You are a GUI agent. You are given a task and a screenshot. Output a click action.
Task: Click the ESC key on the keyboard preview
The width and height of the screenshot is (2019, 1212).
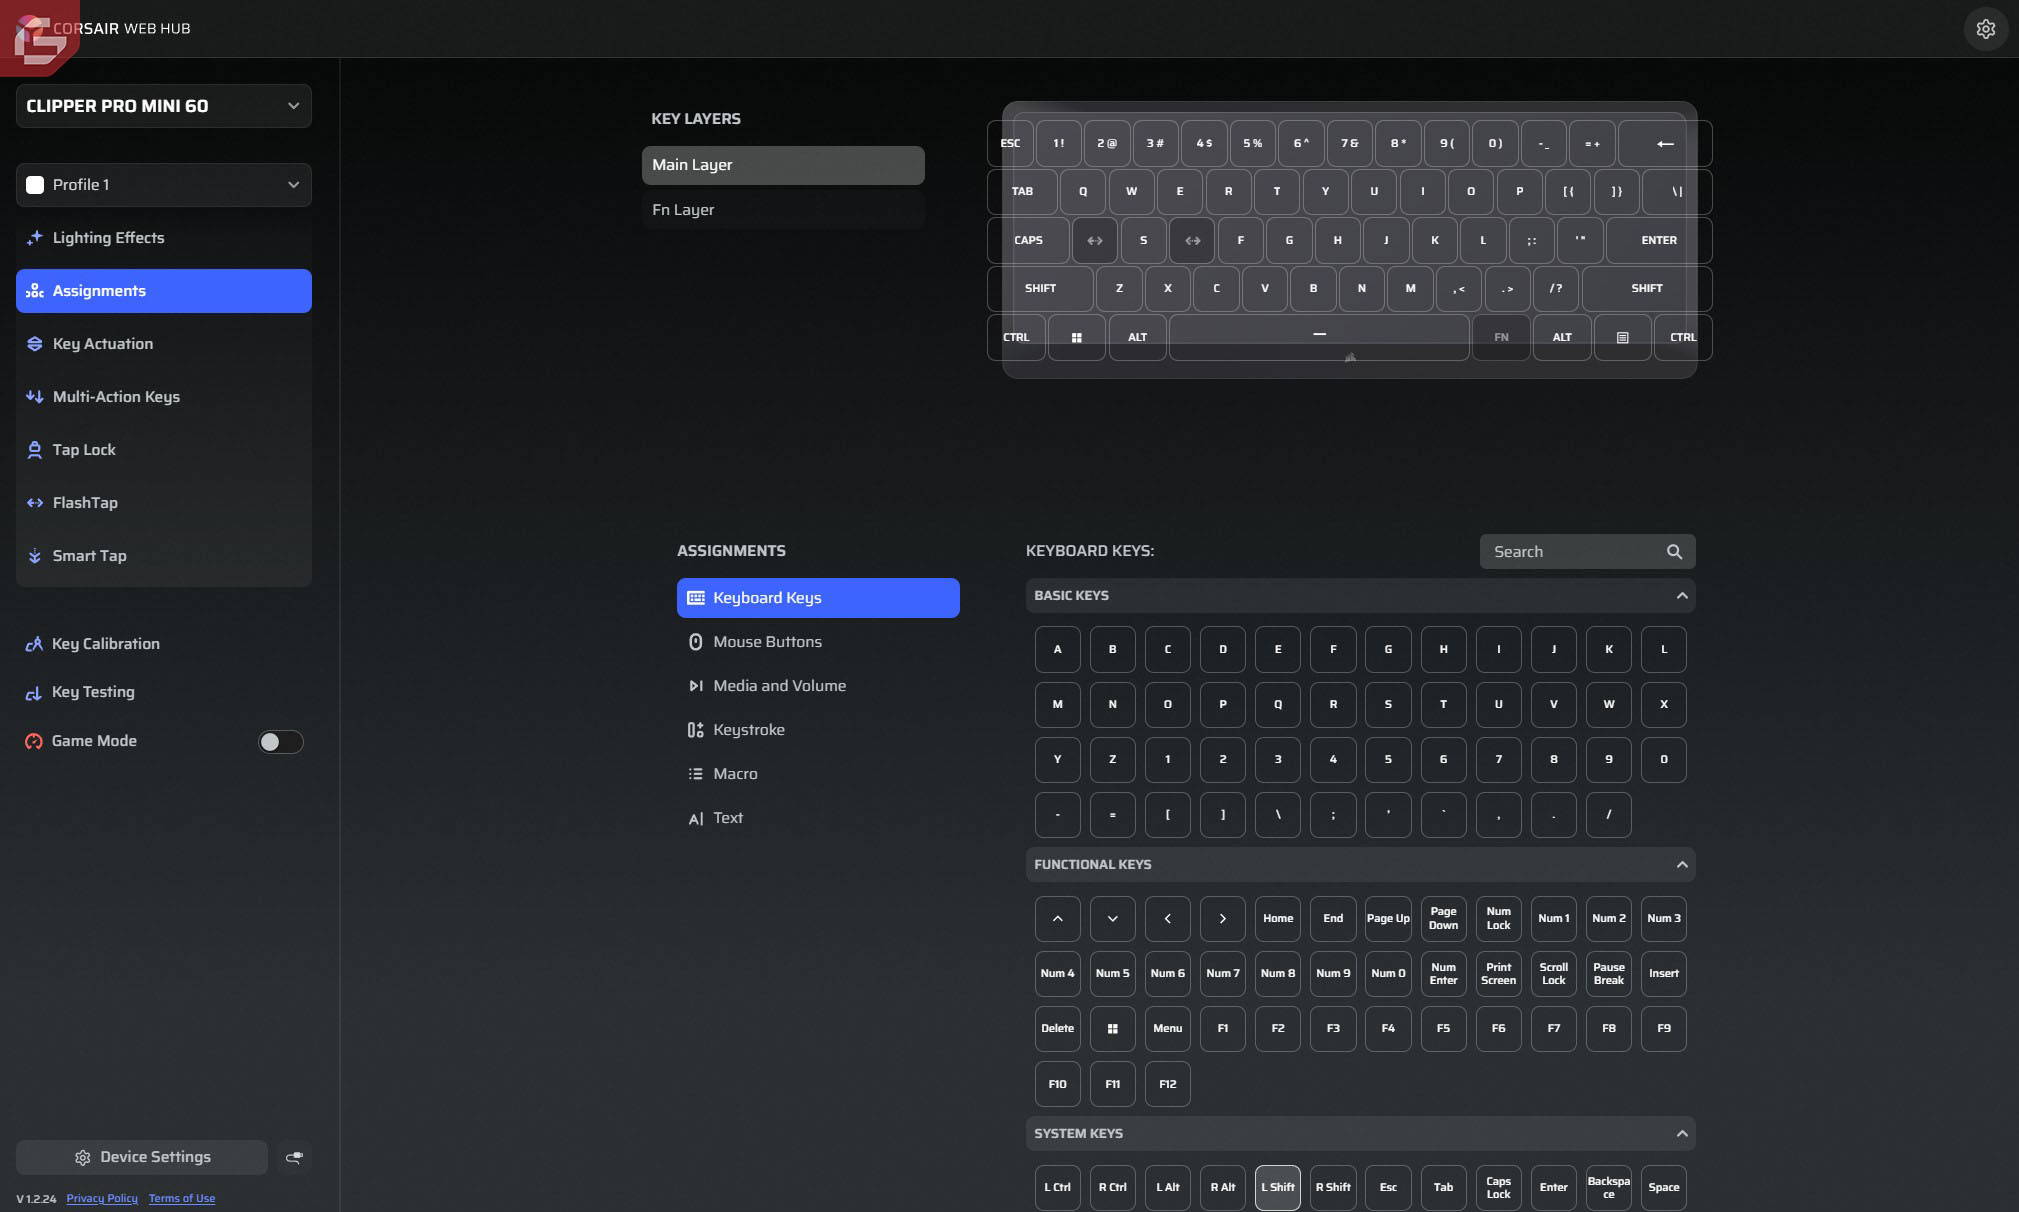[x=1010, y=144]
